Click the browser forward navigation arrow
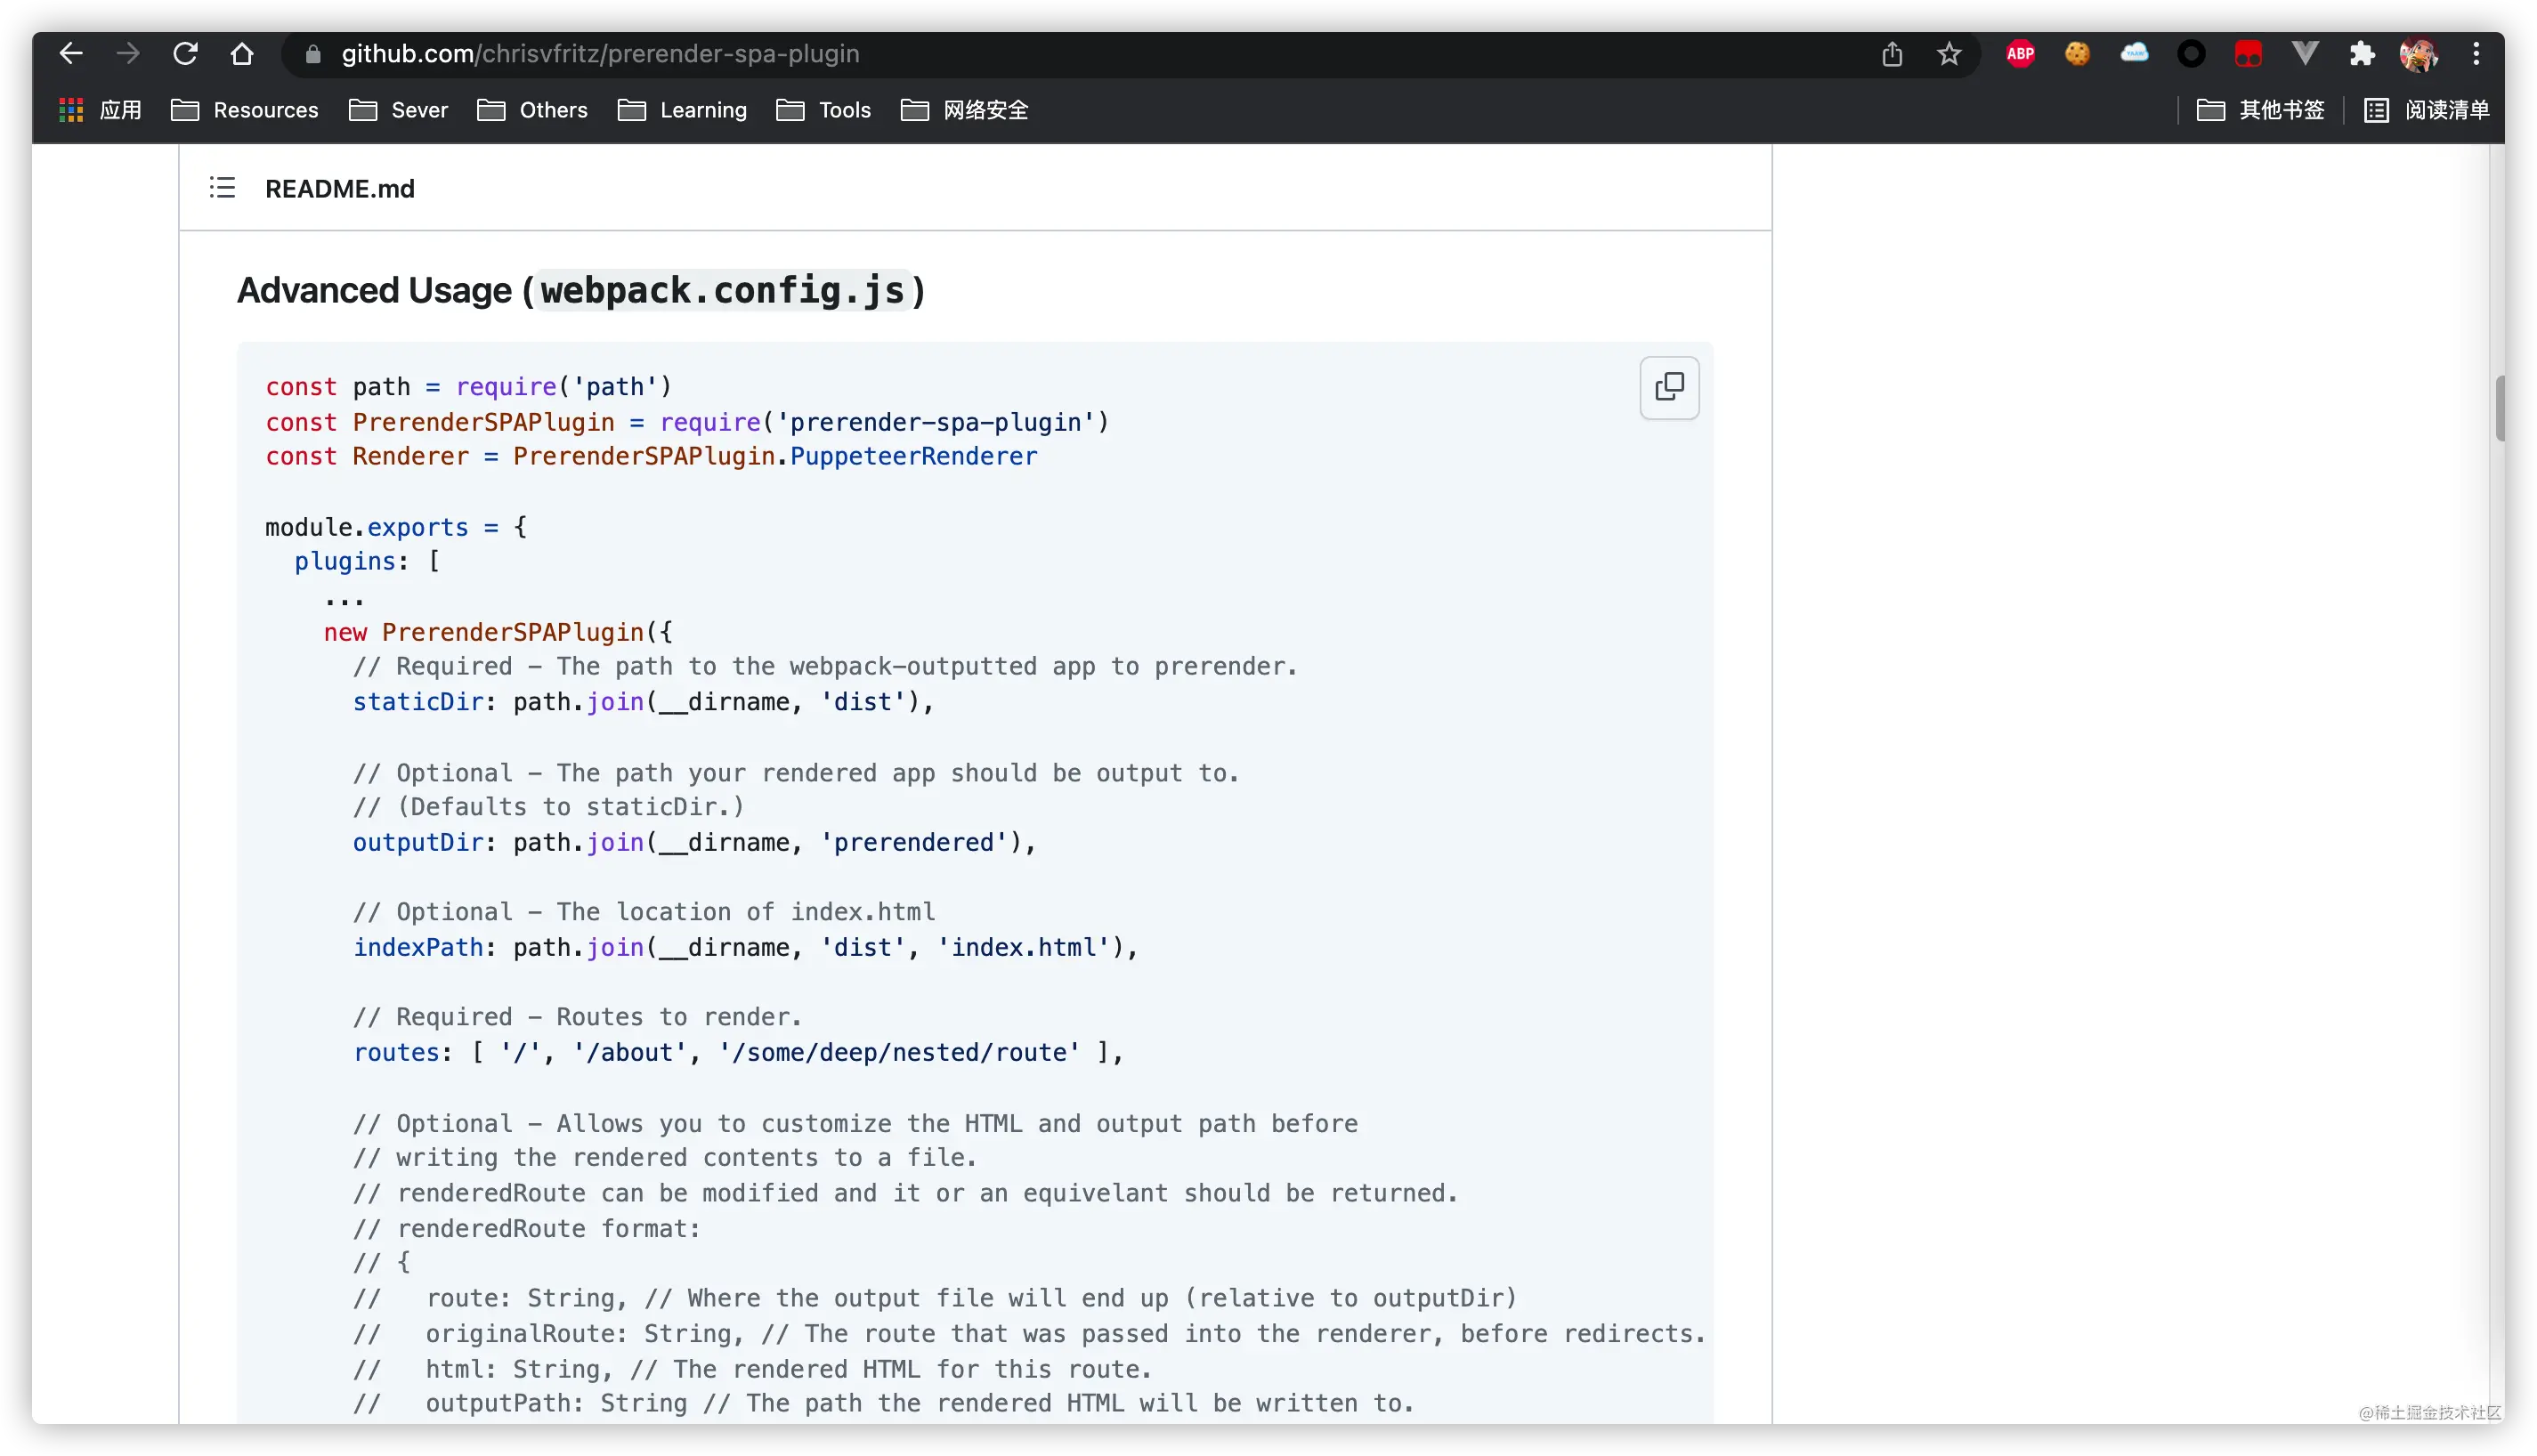 click(x=127, y=54)
